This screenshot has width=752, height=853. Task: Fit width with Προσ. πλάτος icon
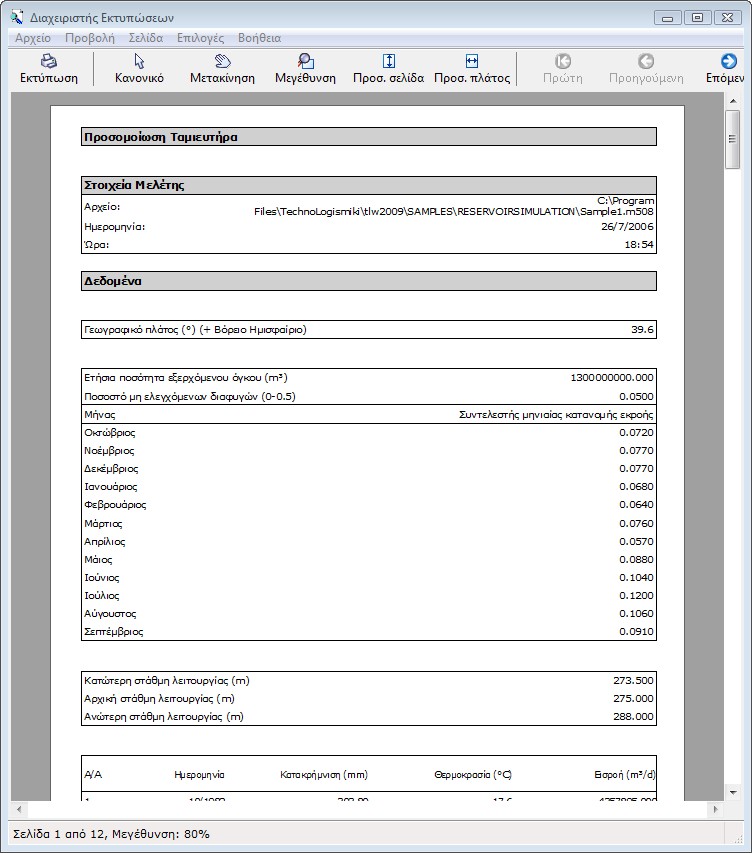tap(472, 62)
